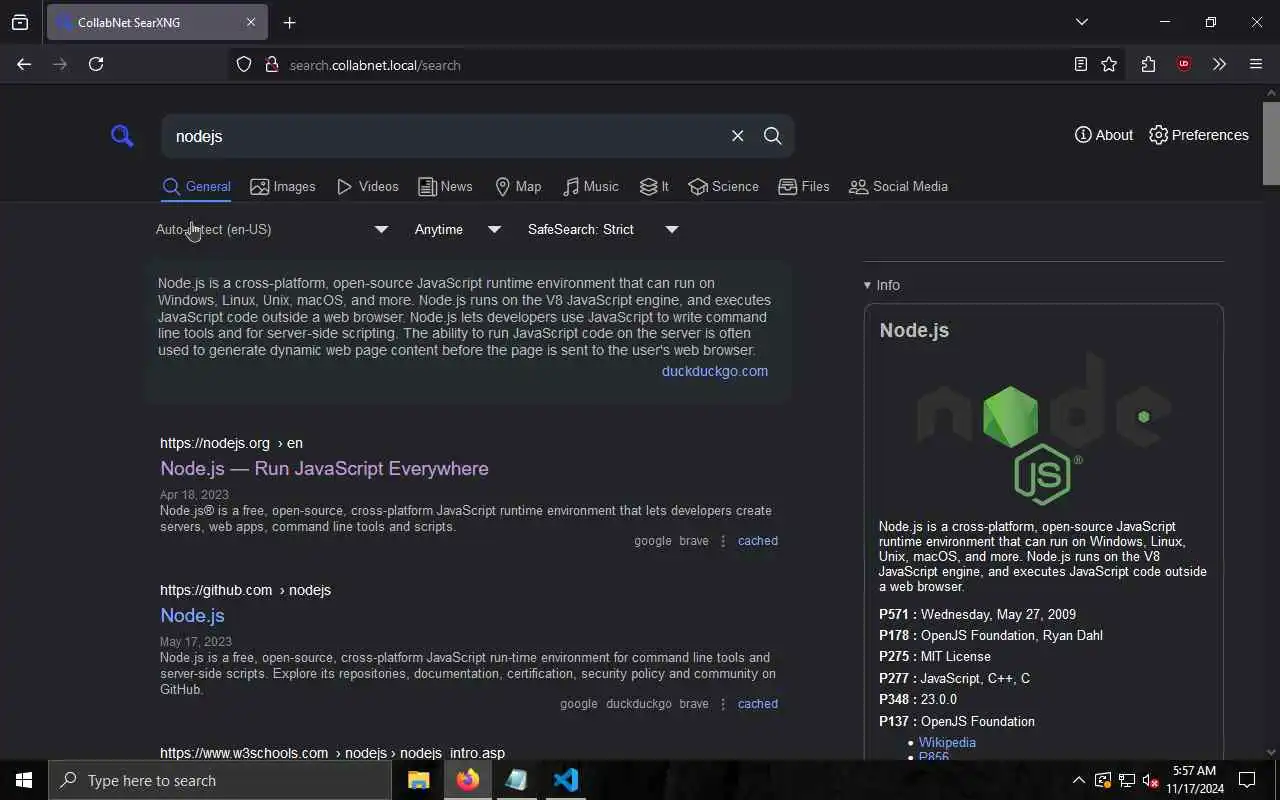Bookmark this page with the star
The image size is (1280, 800).
tap(1109, 64)
